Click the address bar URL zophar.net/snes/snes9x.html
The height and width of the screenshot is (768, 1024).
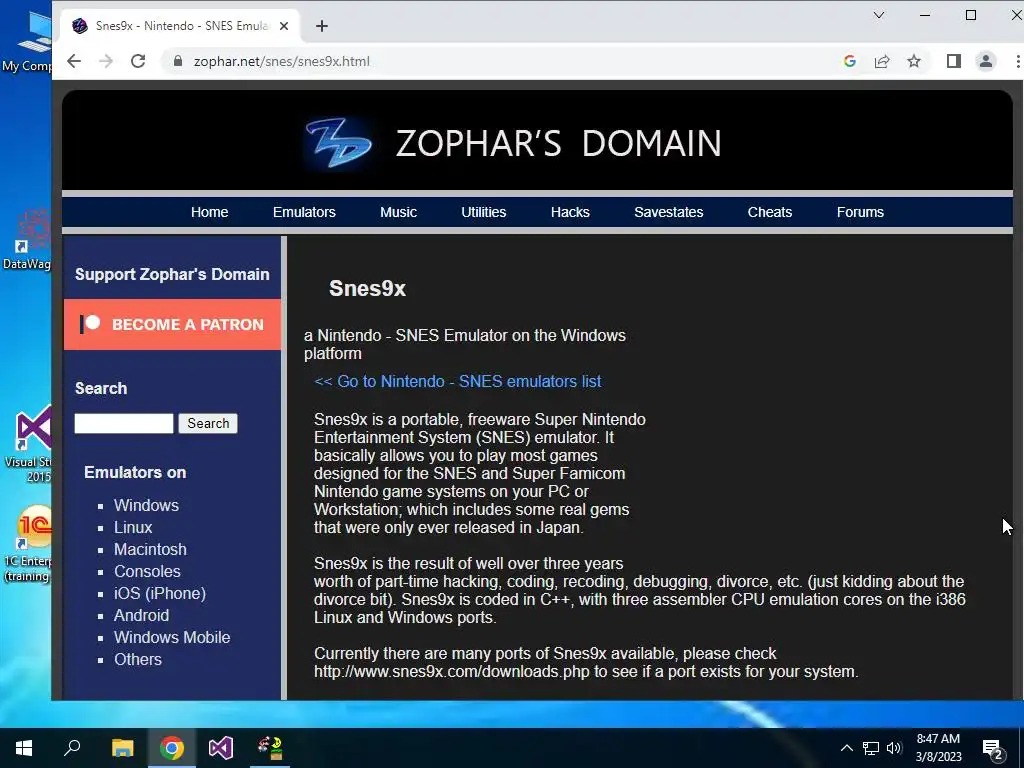click(x=281, y=61)
